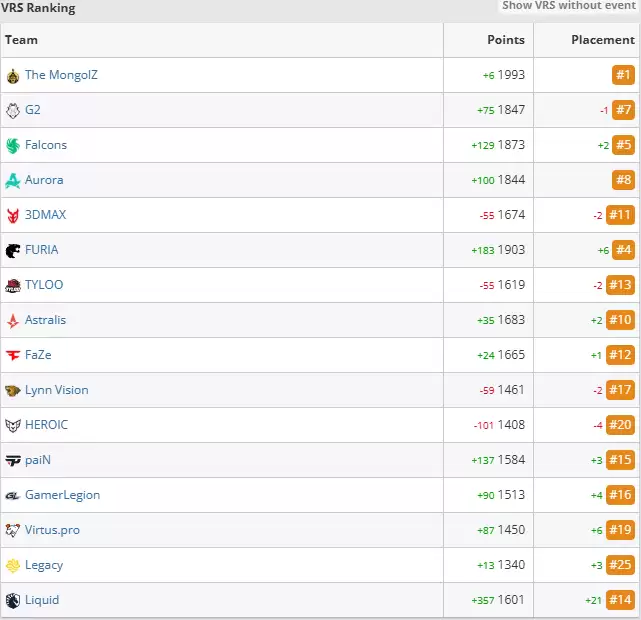The height and width of the screenshot is (620, 641).
Task: Open the HEROIC team link
Action: click(46, 425)
